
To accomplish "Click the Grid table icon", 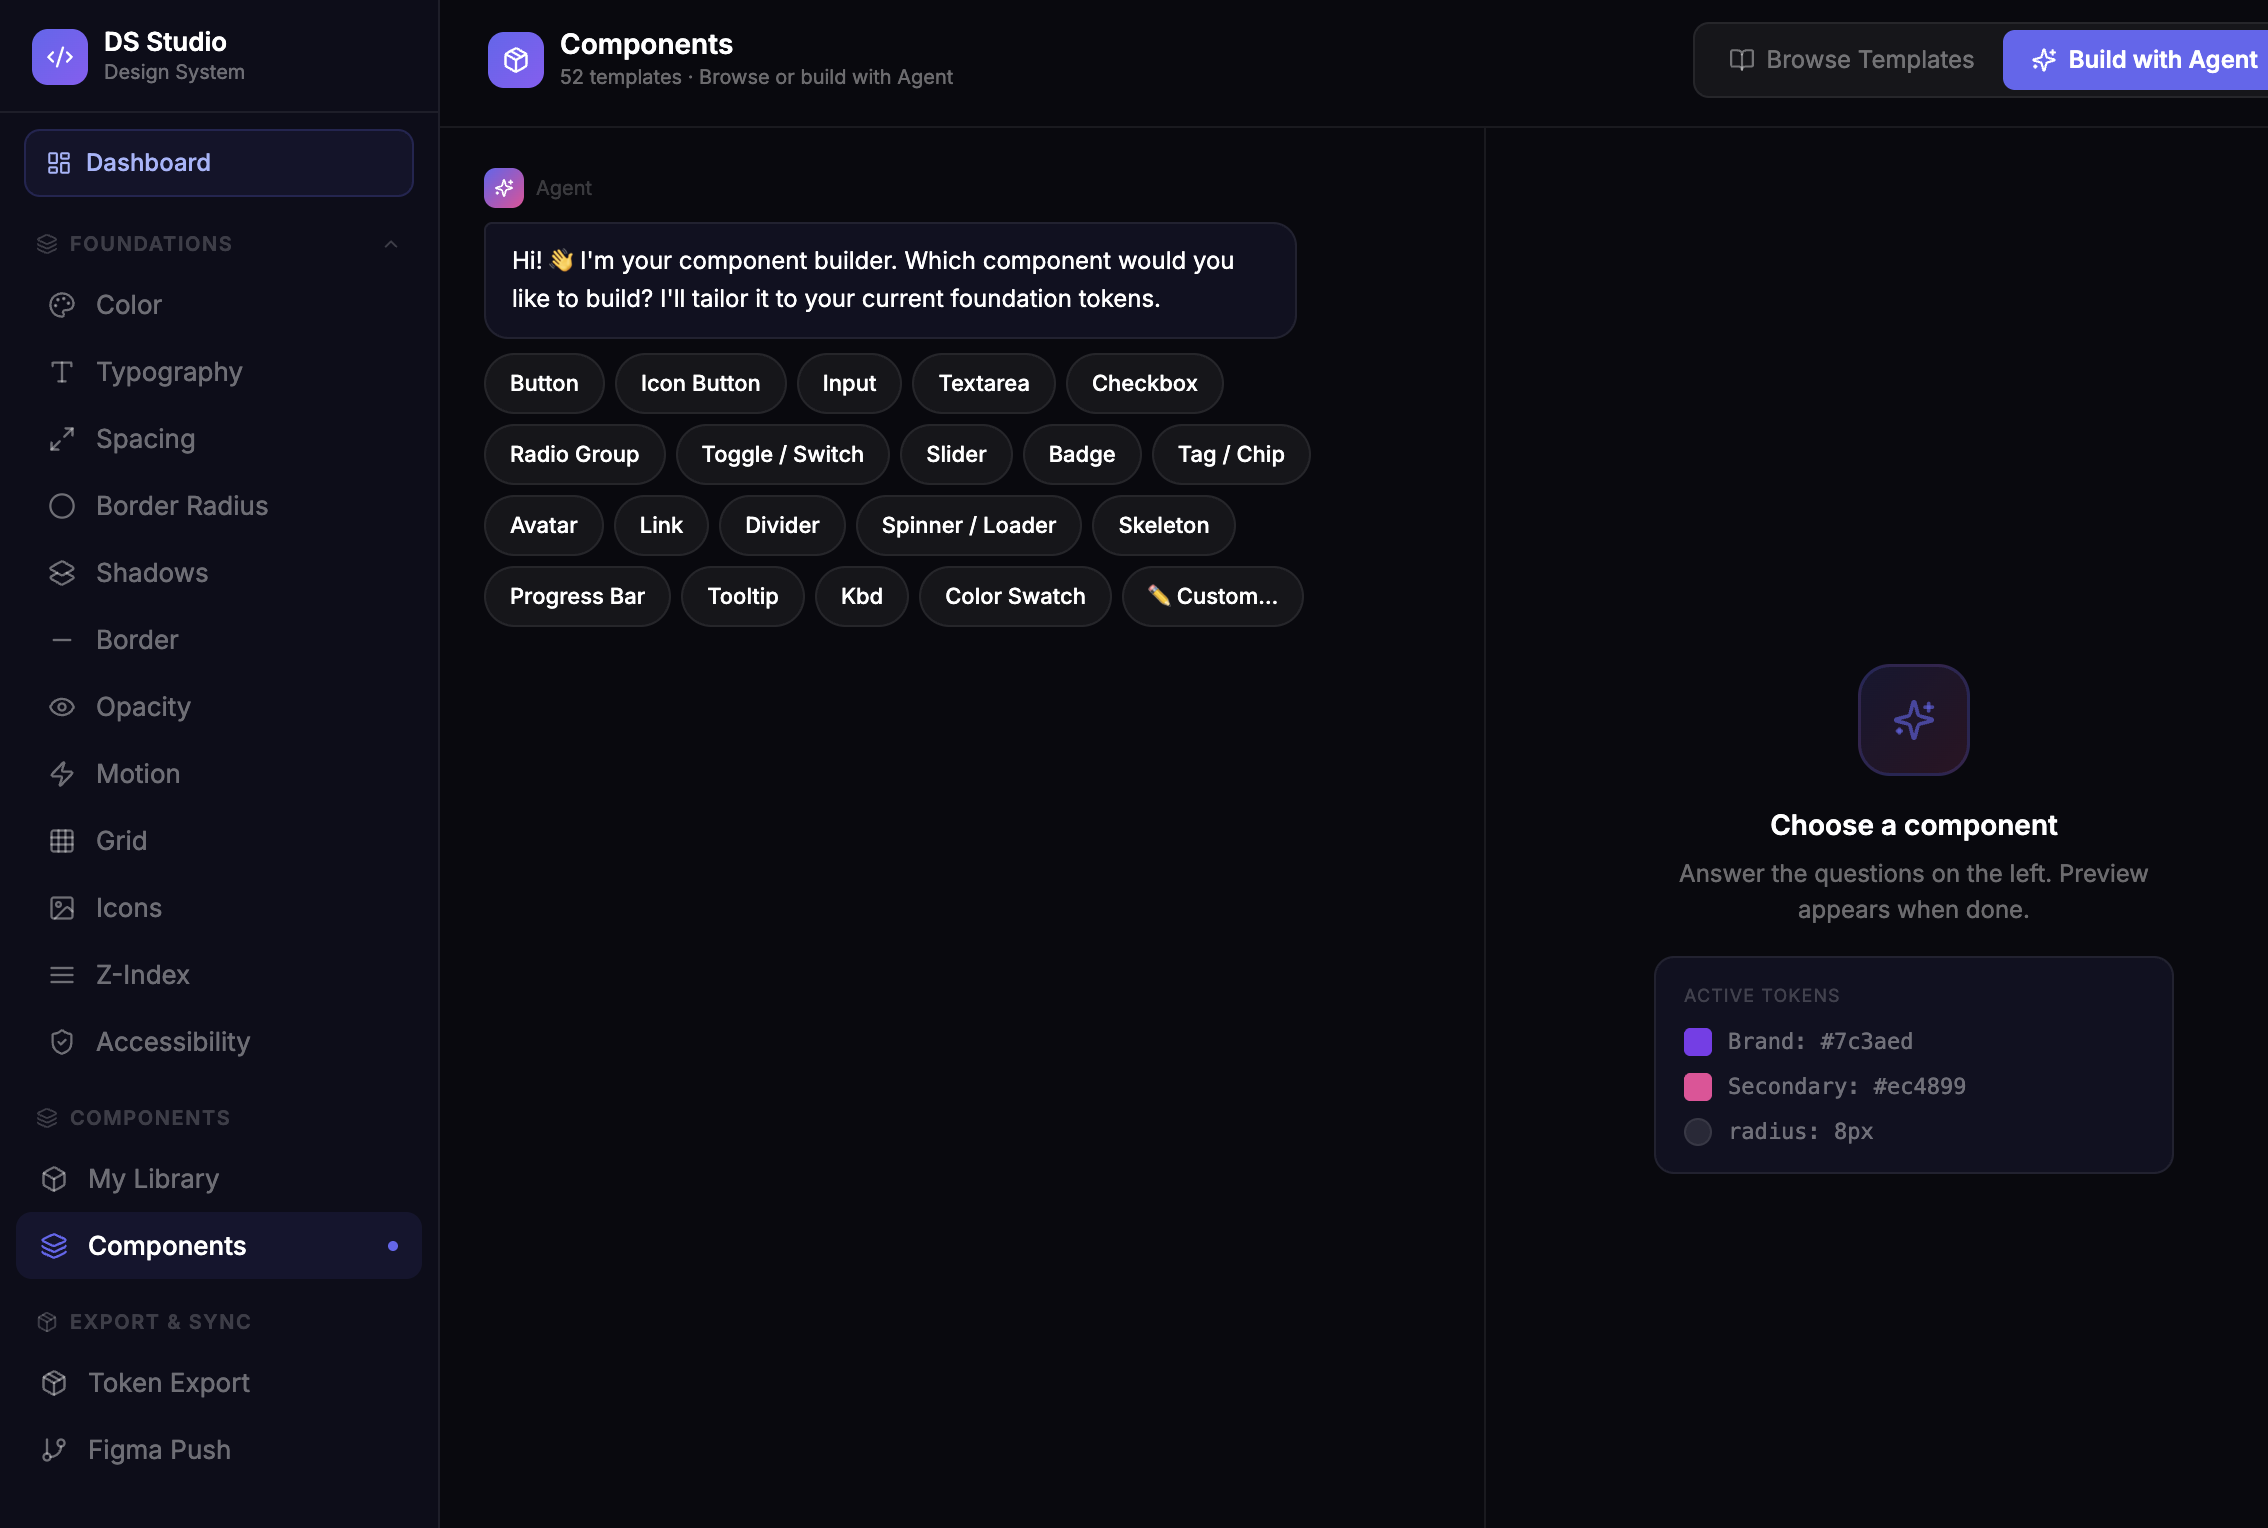I will (x=62, y=841).
